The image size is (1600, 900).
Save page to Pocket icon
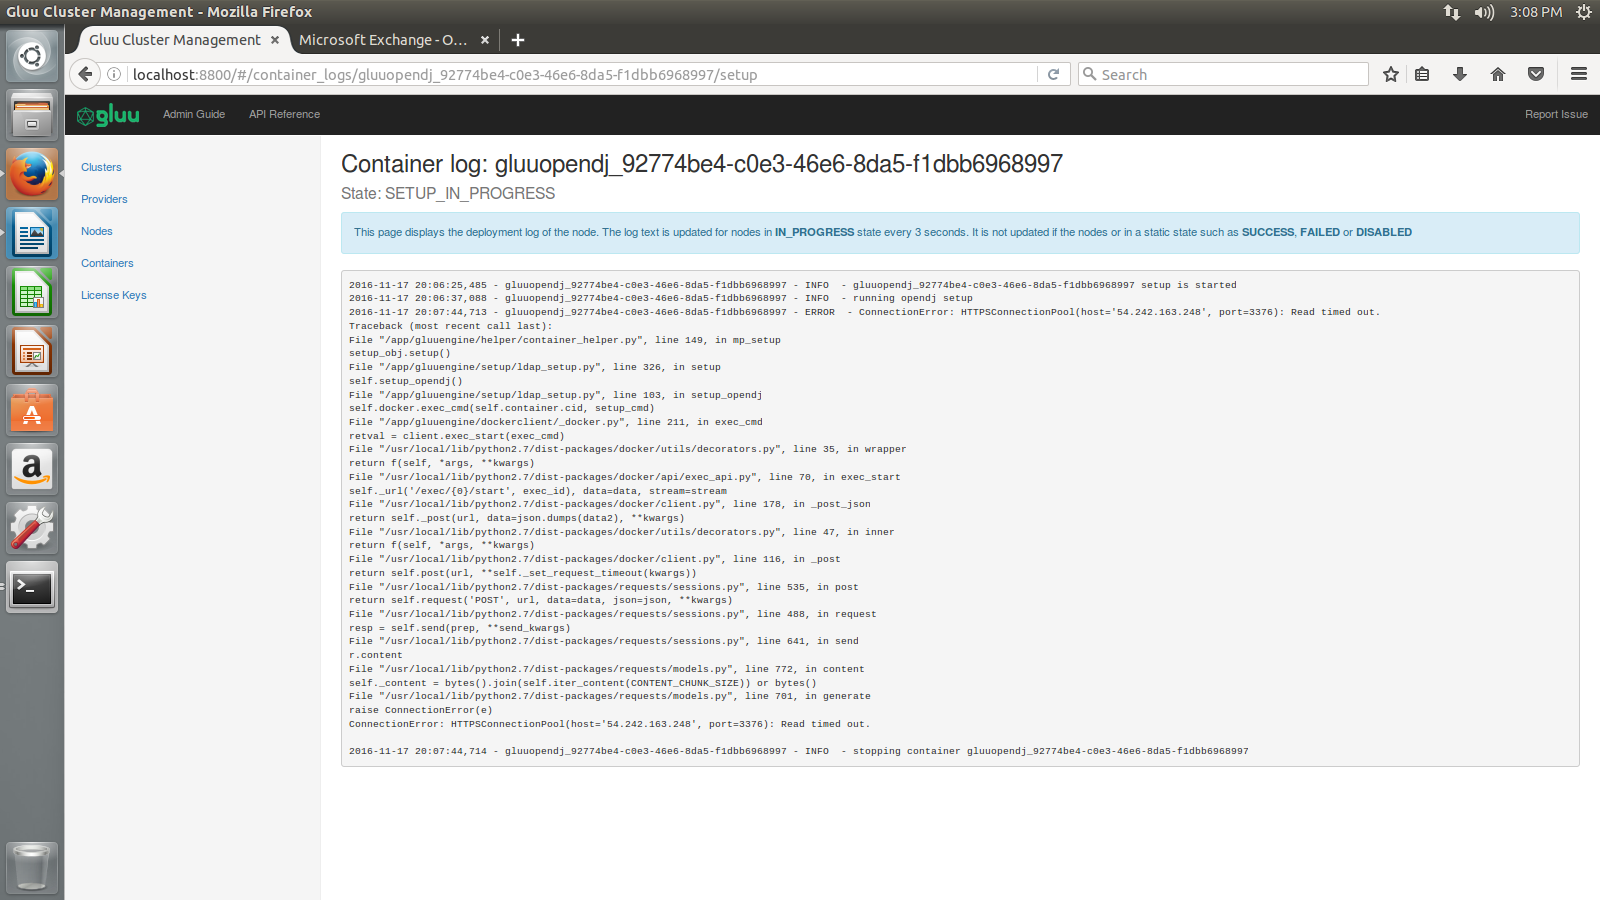pyautogui.click(x=1536, y=74)
